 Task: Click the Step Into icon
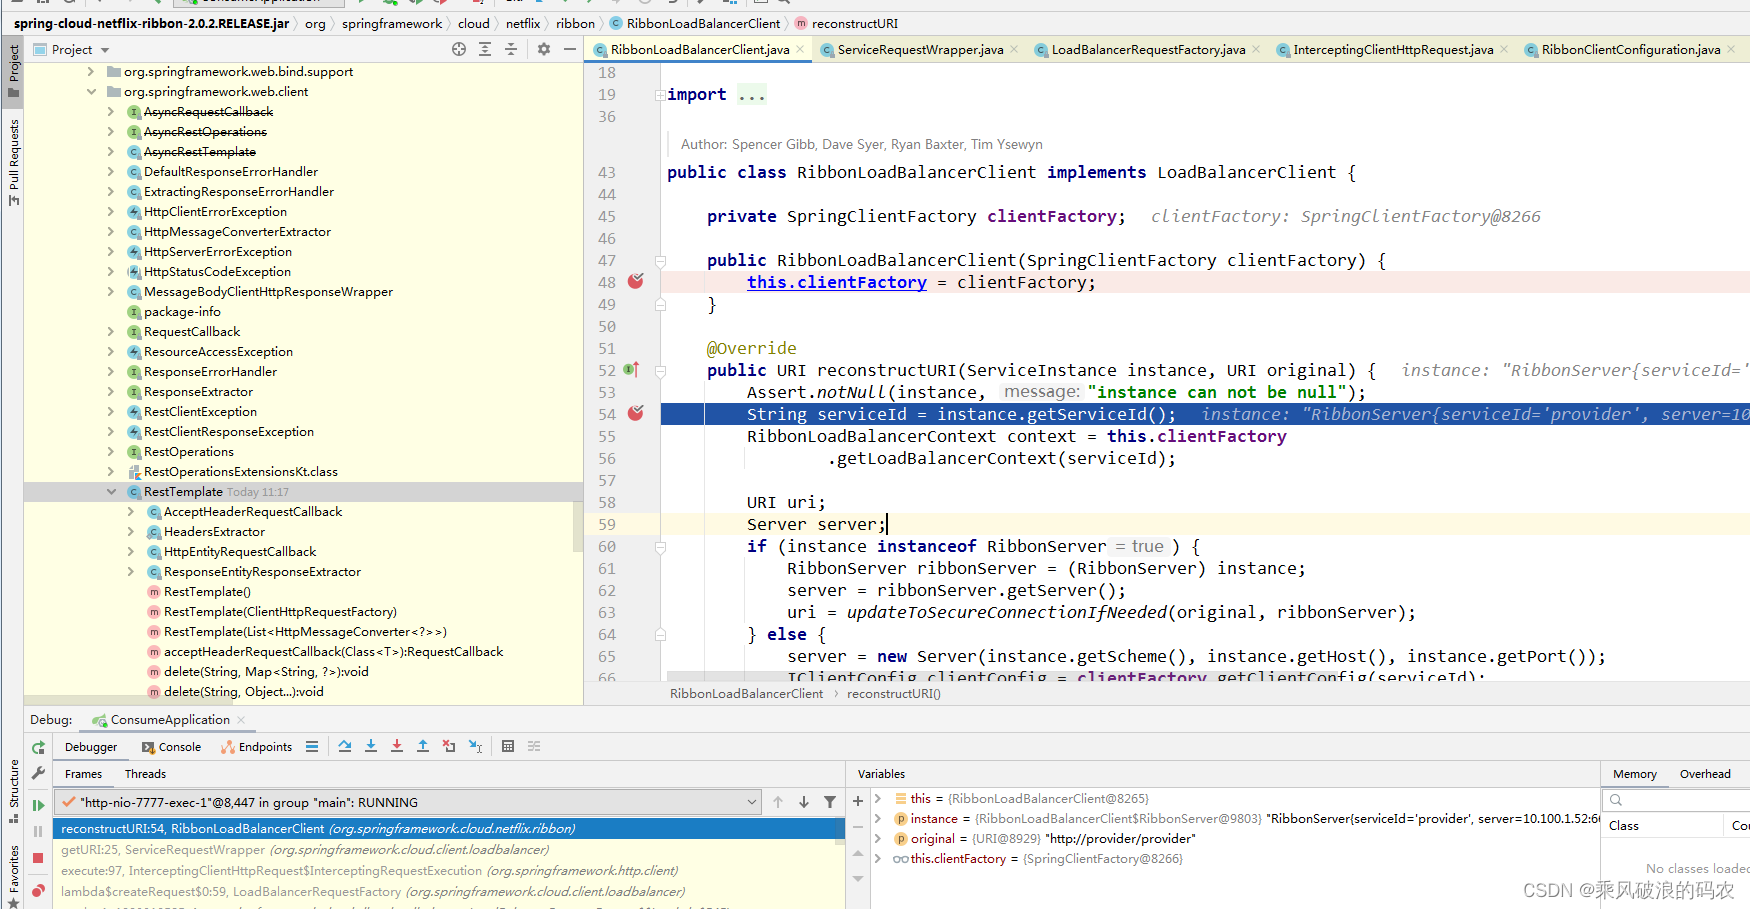[x=371, y=746]
